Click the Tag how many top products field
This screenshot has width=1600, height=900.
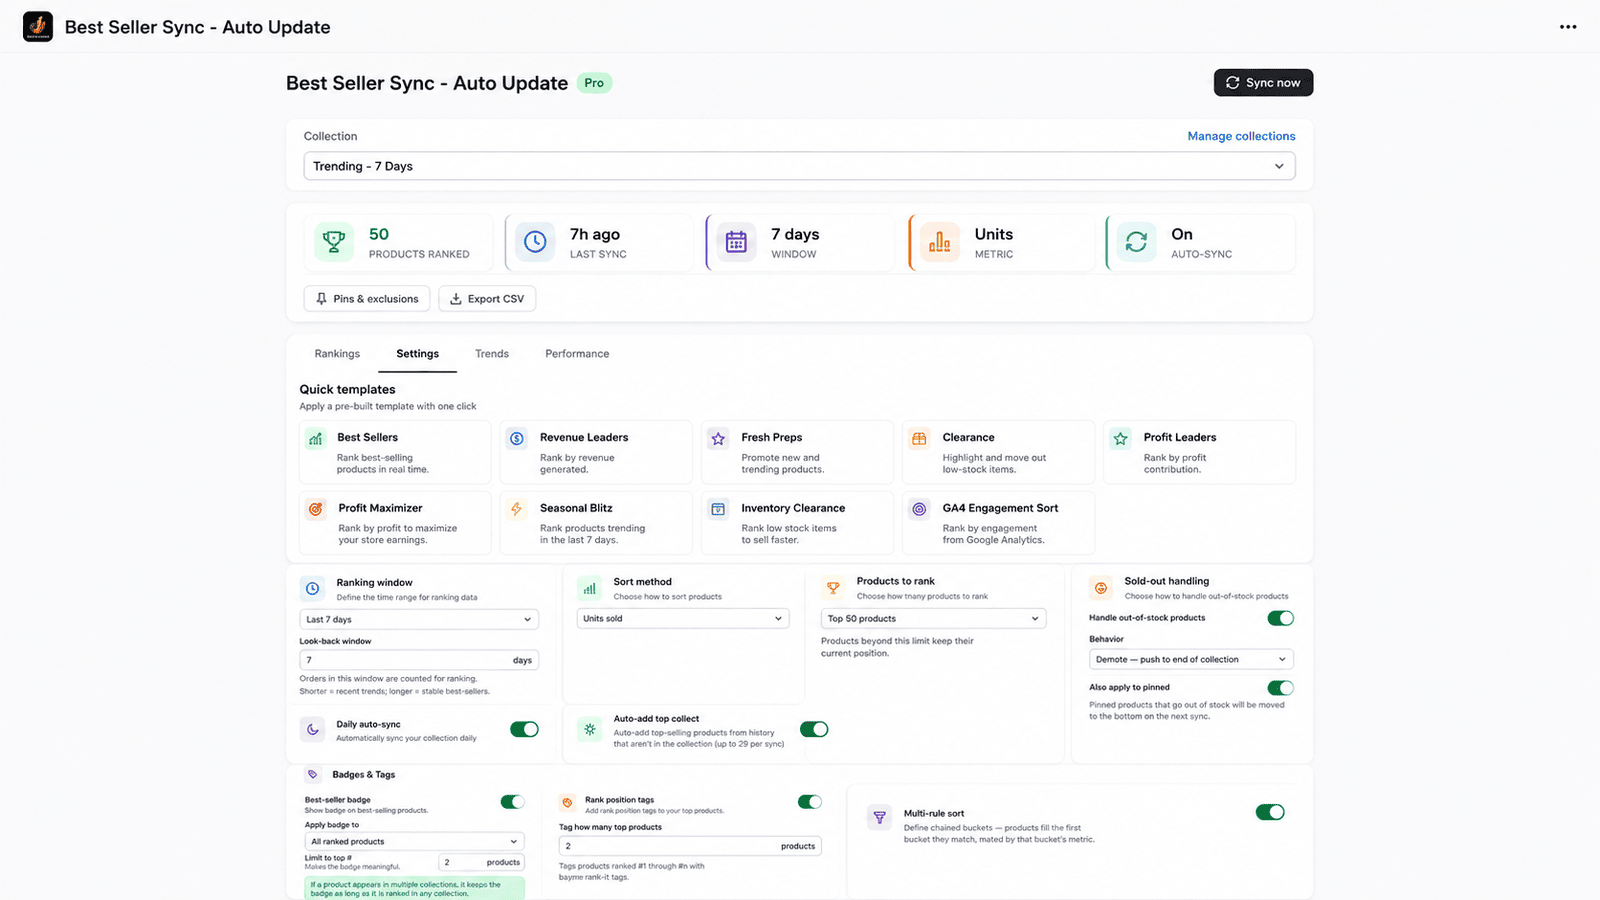690,846
